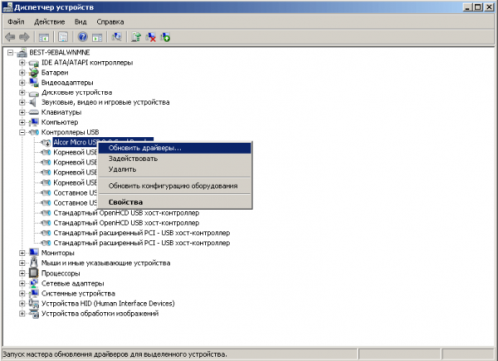Choose Задействовать in the context menu
The image size is (498, 361).
175,159
